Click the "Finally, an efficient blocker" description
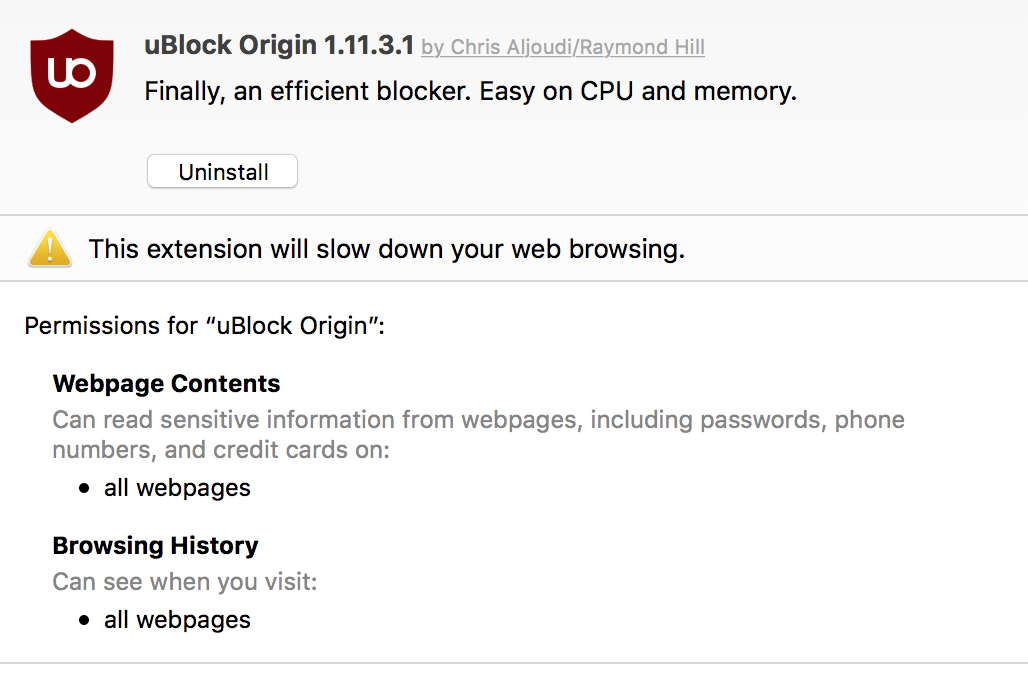Viewport: 1028px width, 680px height. click(470, 91)
